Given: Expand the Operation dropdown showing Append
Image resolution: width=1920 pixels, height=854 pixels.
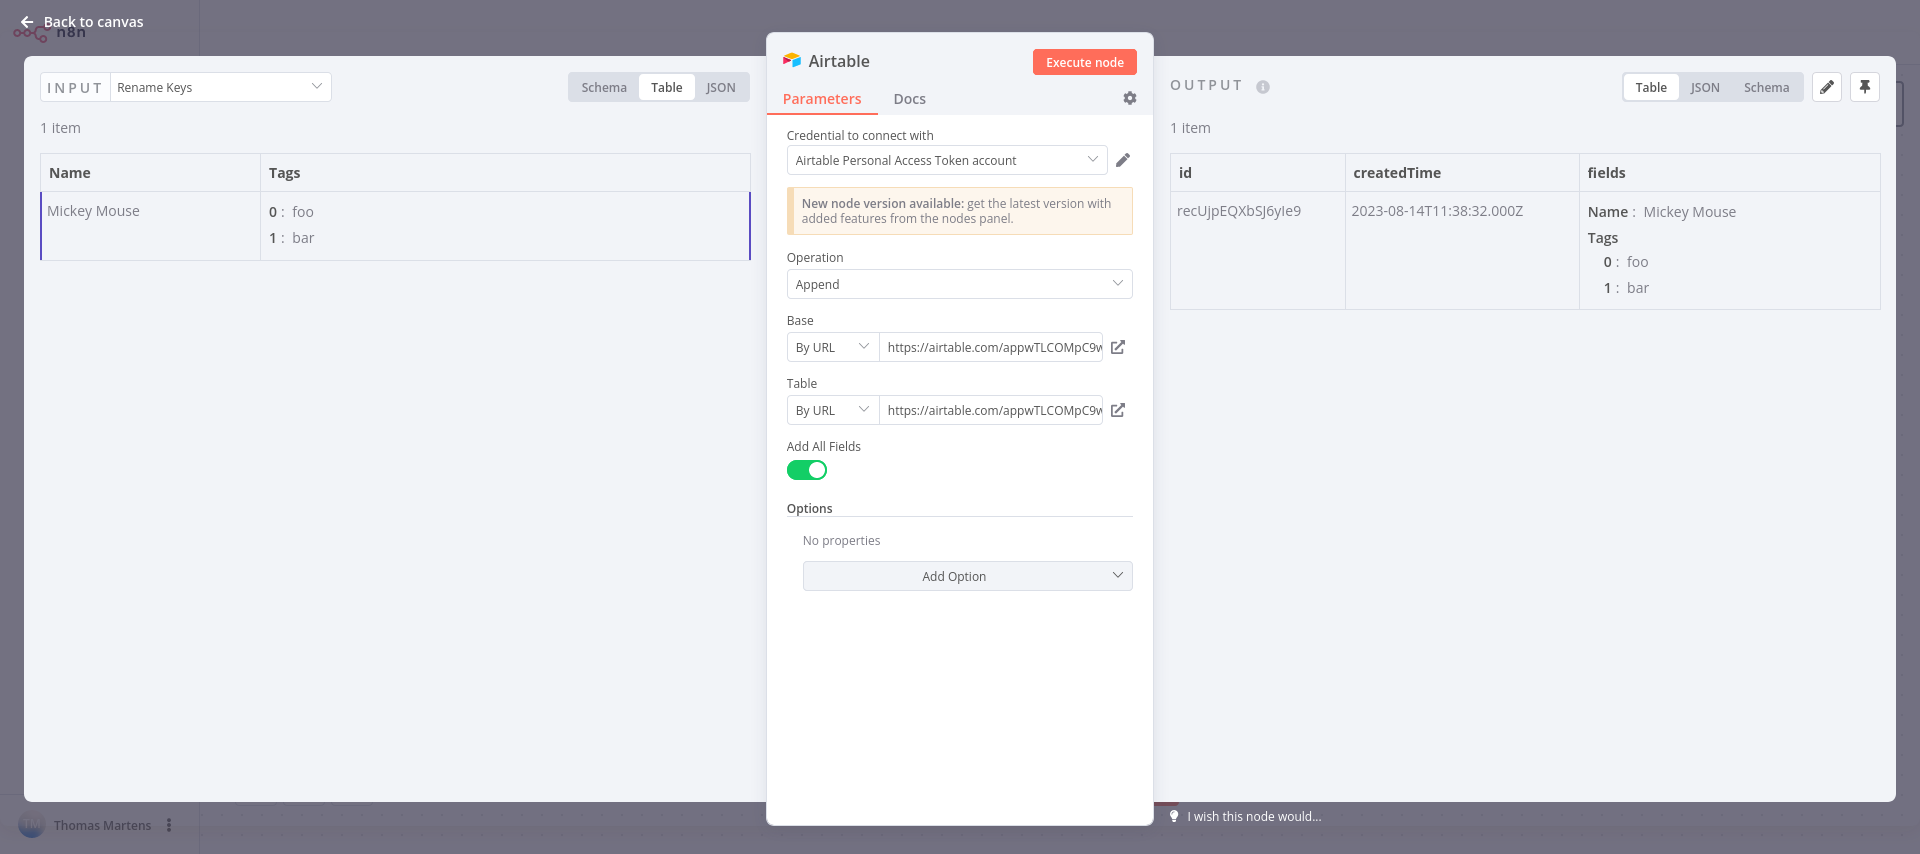Looking at the screenshot, I should click(x=959, y=284).
